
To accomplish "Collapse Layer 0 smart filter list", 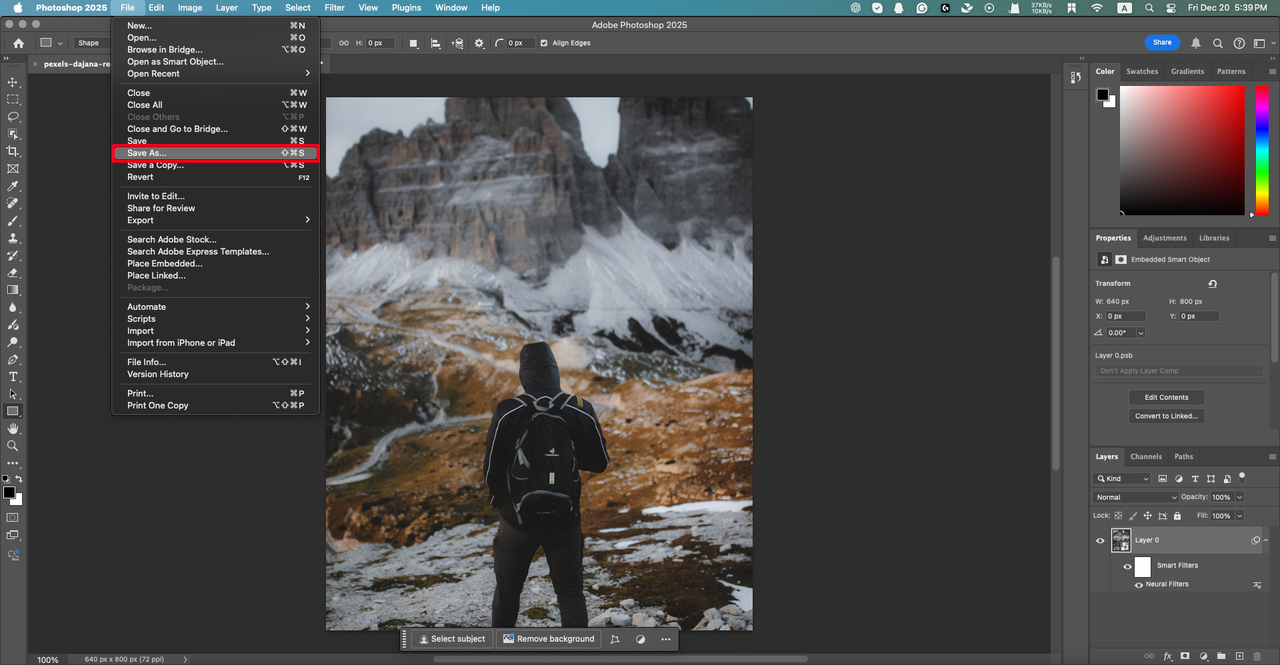I will click(x=1266, y=540).
